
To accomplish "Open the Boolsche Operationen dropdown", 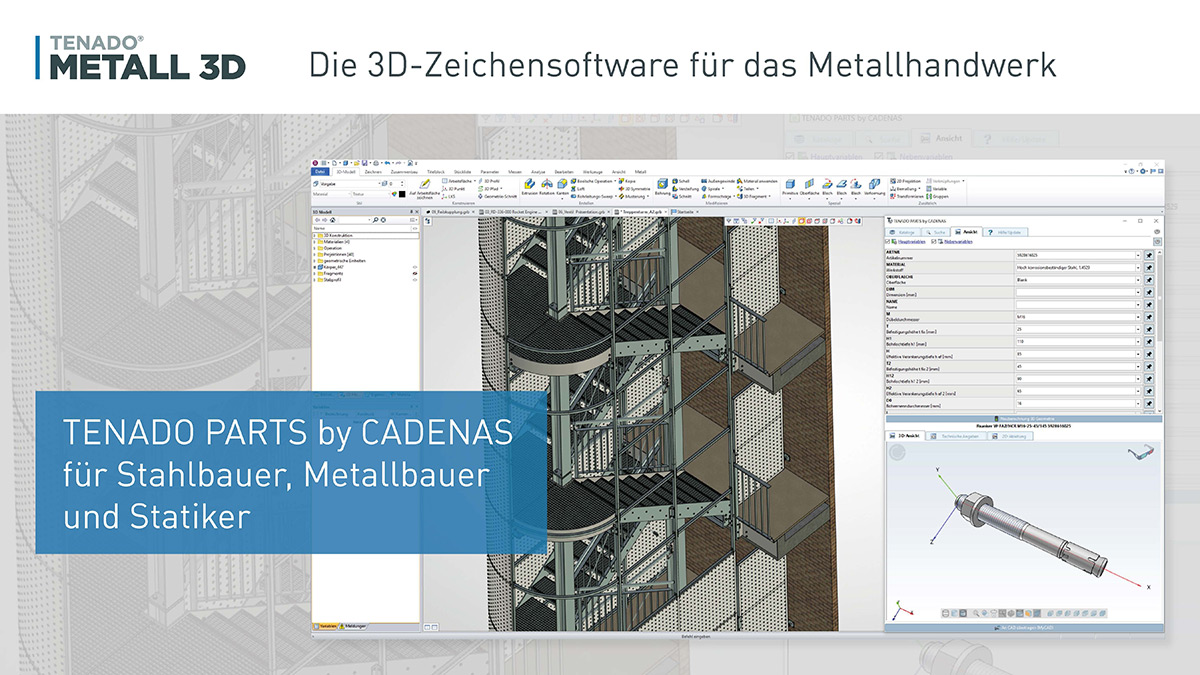I will (614, 181).
